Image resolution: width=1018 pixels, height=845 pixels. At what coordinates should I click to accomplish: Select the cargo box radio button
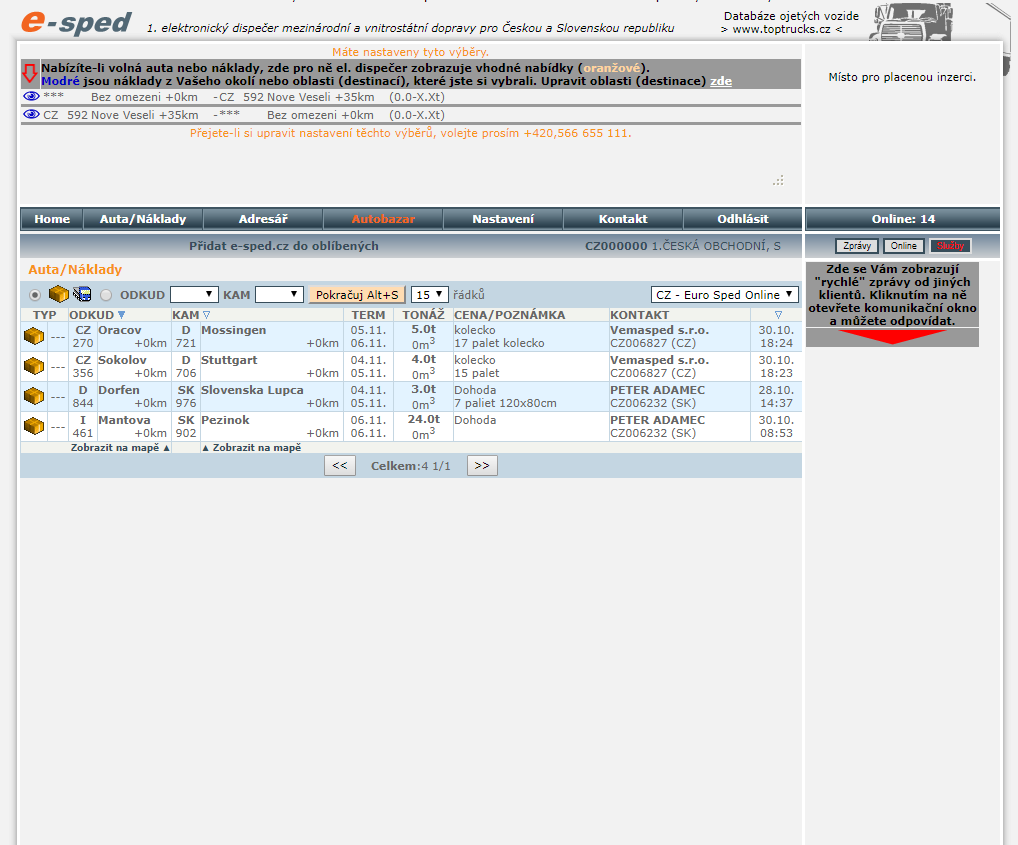coord(35,295)
